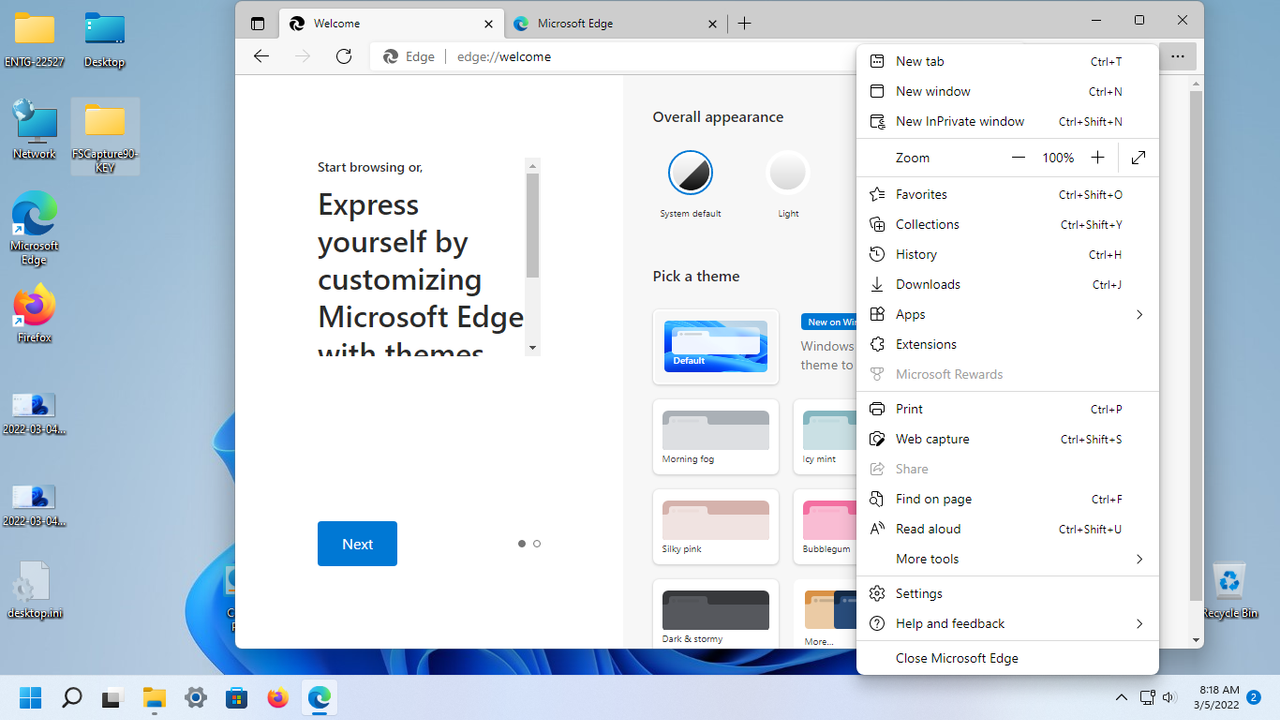Choose the Default theme thumbnail

716,347
